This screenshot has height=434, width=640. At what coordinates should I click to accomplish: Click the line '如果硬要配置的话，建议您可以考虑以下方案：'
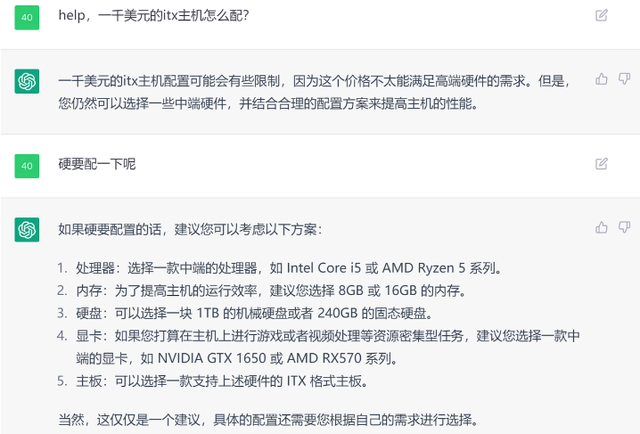(190, 229)
